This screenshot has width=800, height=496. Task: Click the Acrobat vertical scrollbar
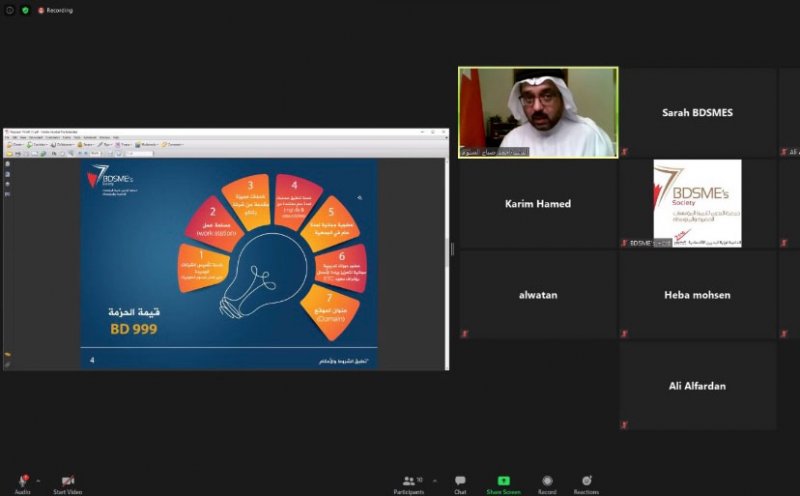(446, 263)
